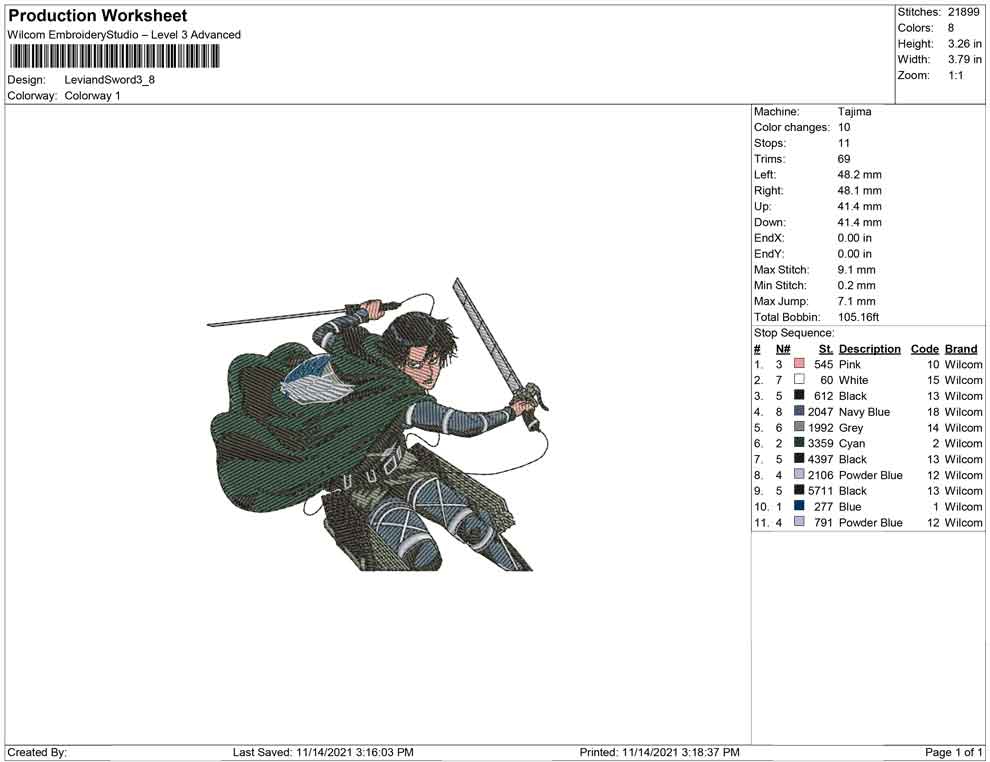Select the Stitches value 21899

coord(963,12)
